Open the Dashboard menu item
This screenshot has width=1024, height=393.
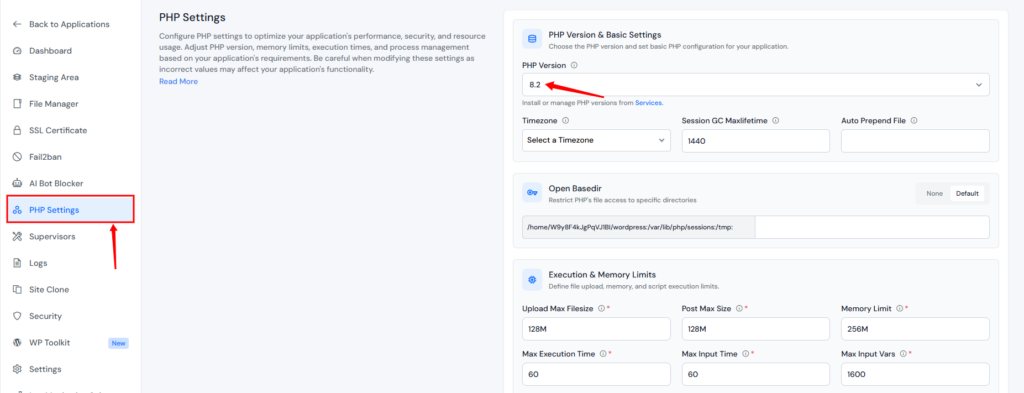click(50, 51)
